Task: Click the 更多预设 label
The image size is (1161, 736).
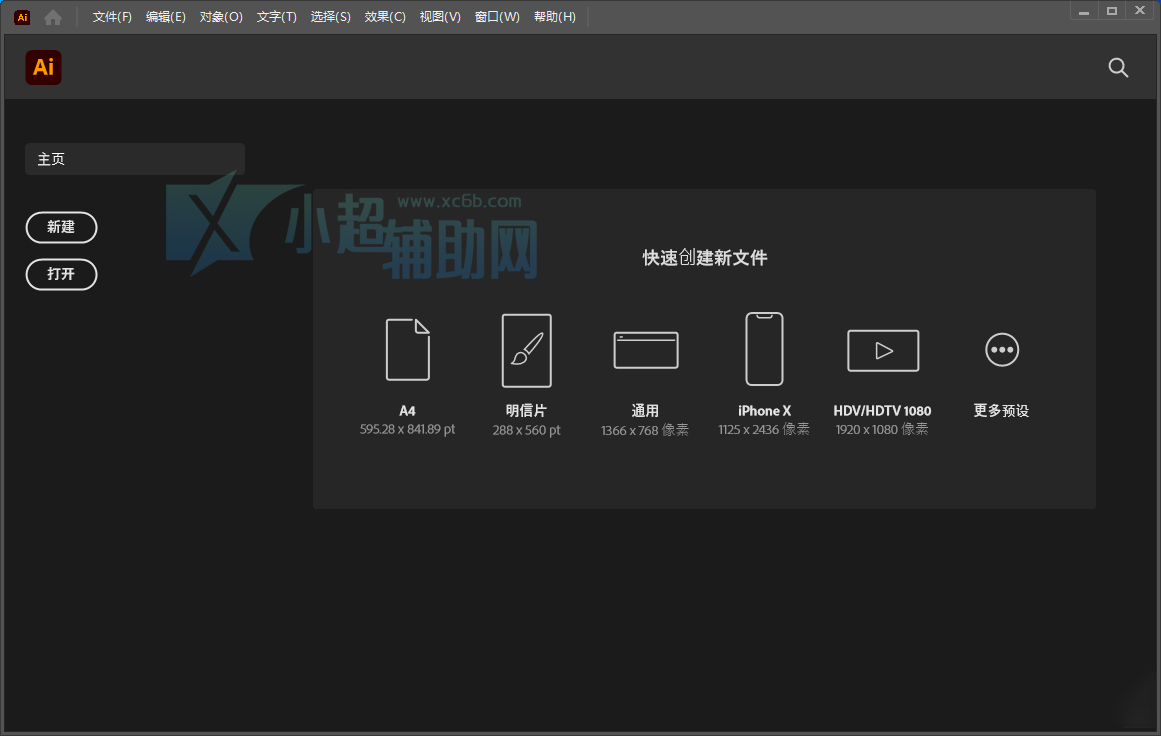Action: (1001, 411)
